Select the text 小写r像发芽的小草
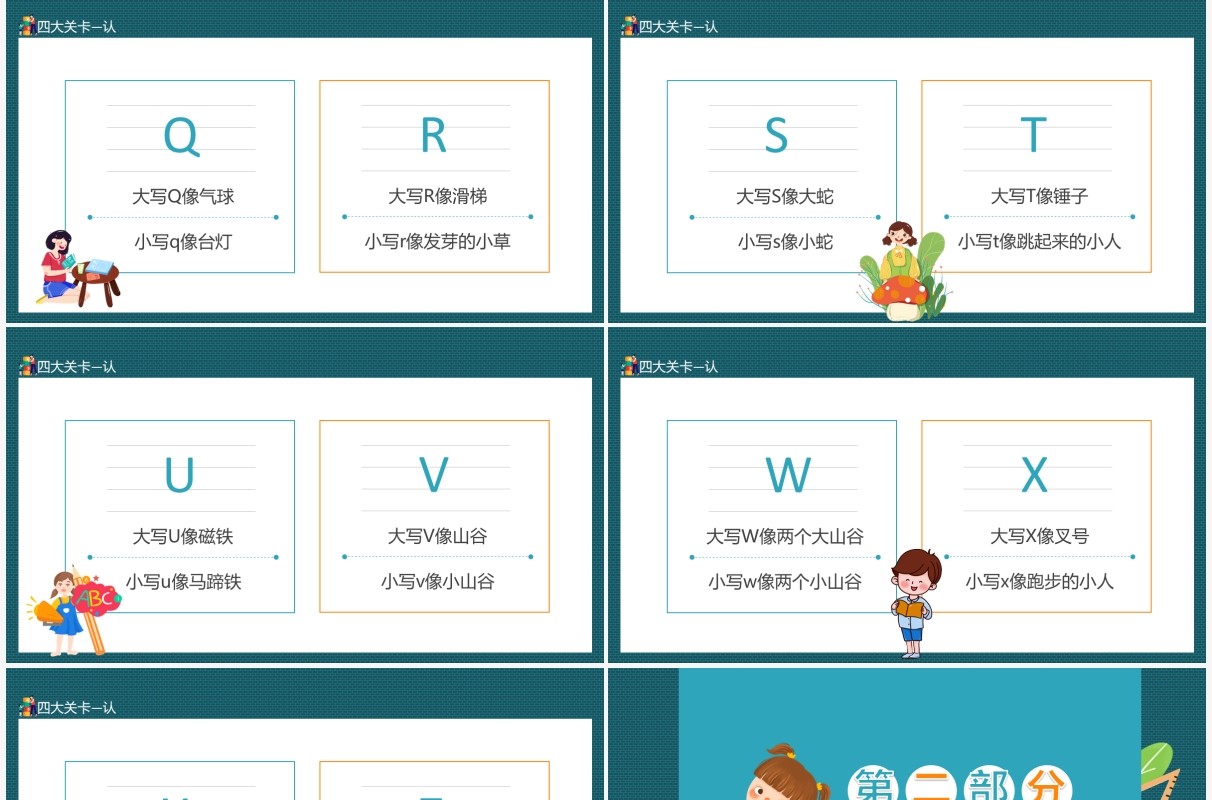The width and height of the screenshot is (1212, 800). 437,241
